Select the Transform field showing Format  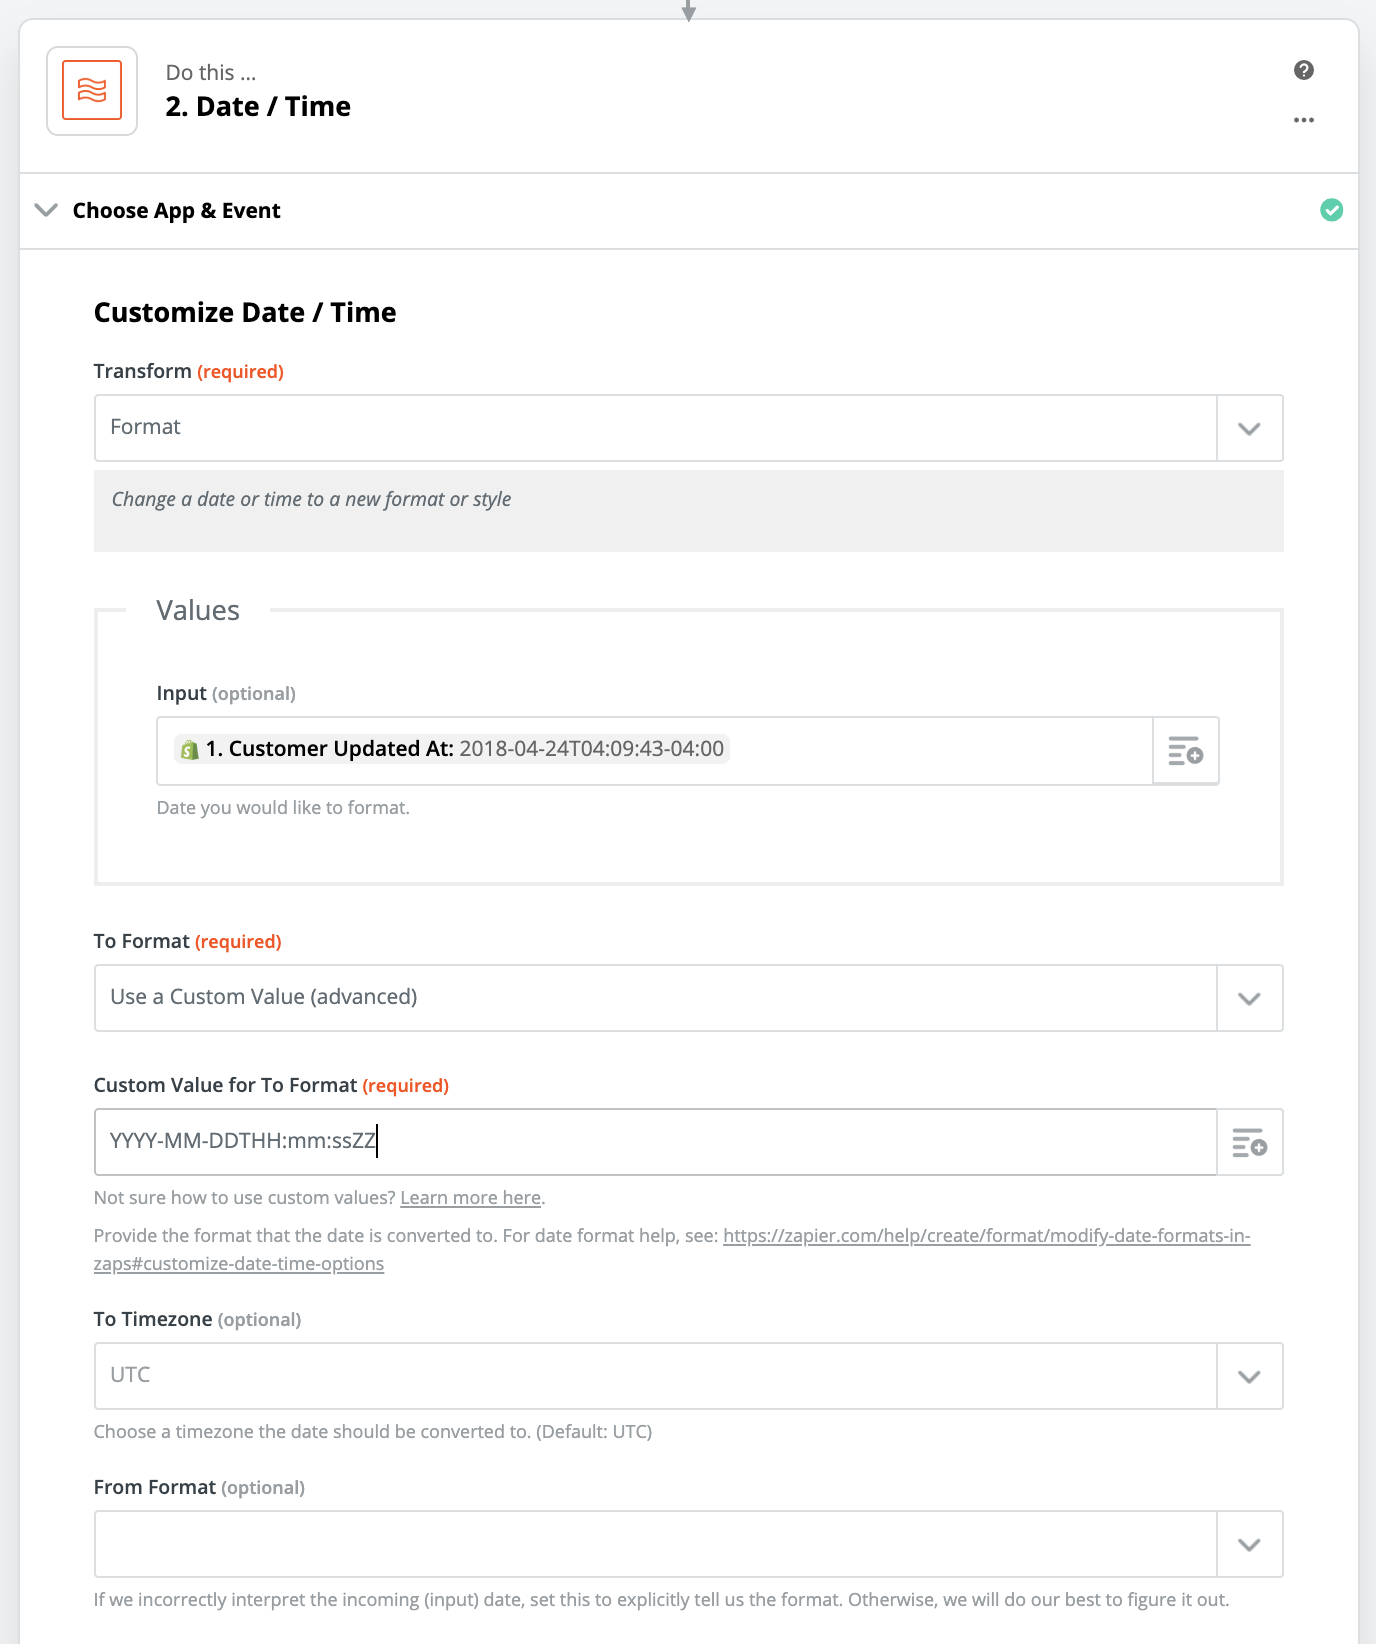click(656, 428)
